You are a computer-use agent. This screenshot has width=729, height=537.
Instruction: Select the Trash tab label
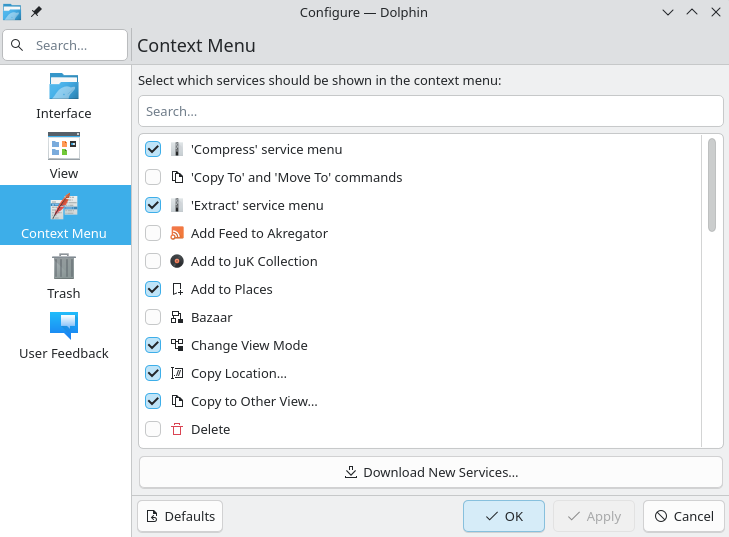(64, 293)
